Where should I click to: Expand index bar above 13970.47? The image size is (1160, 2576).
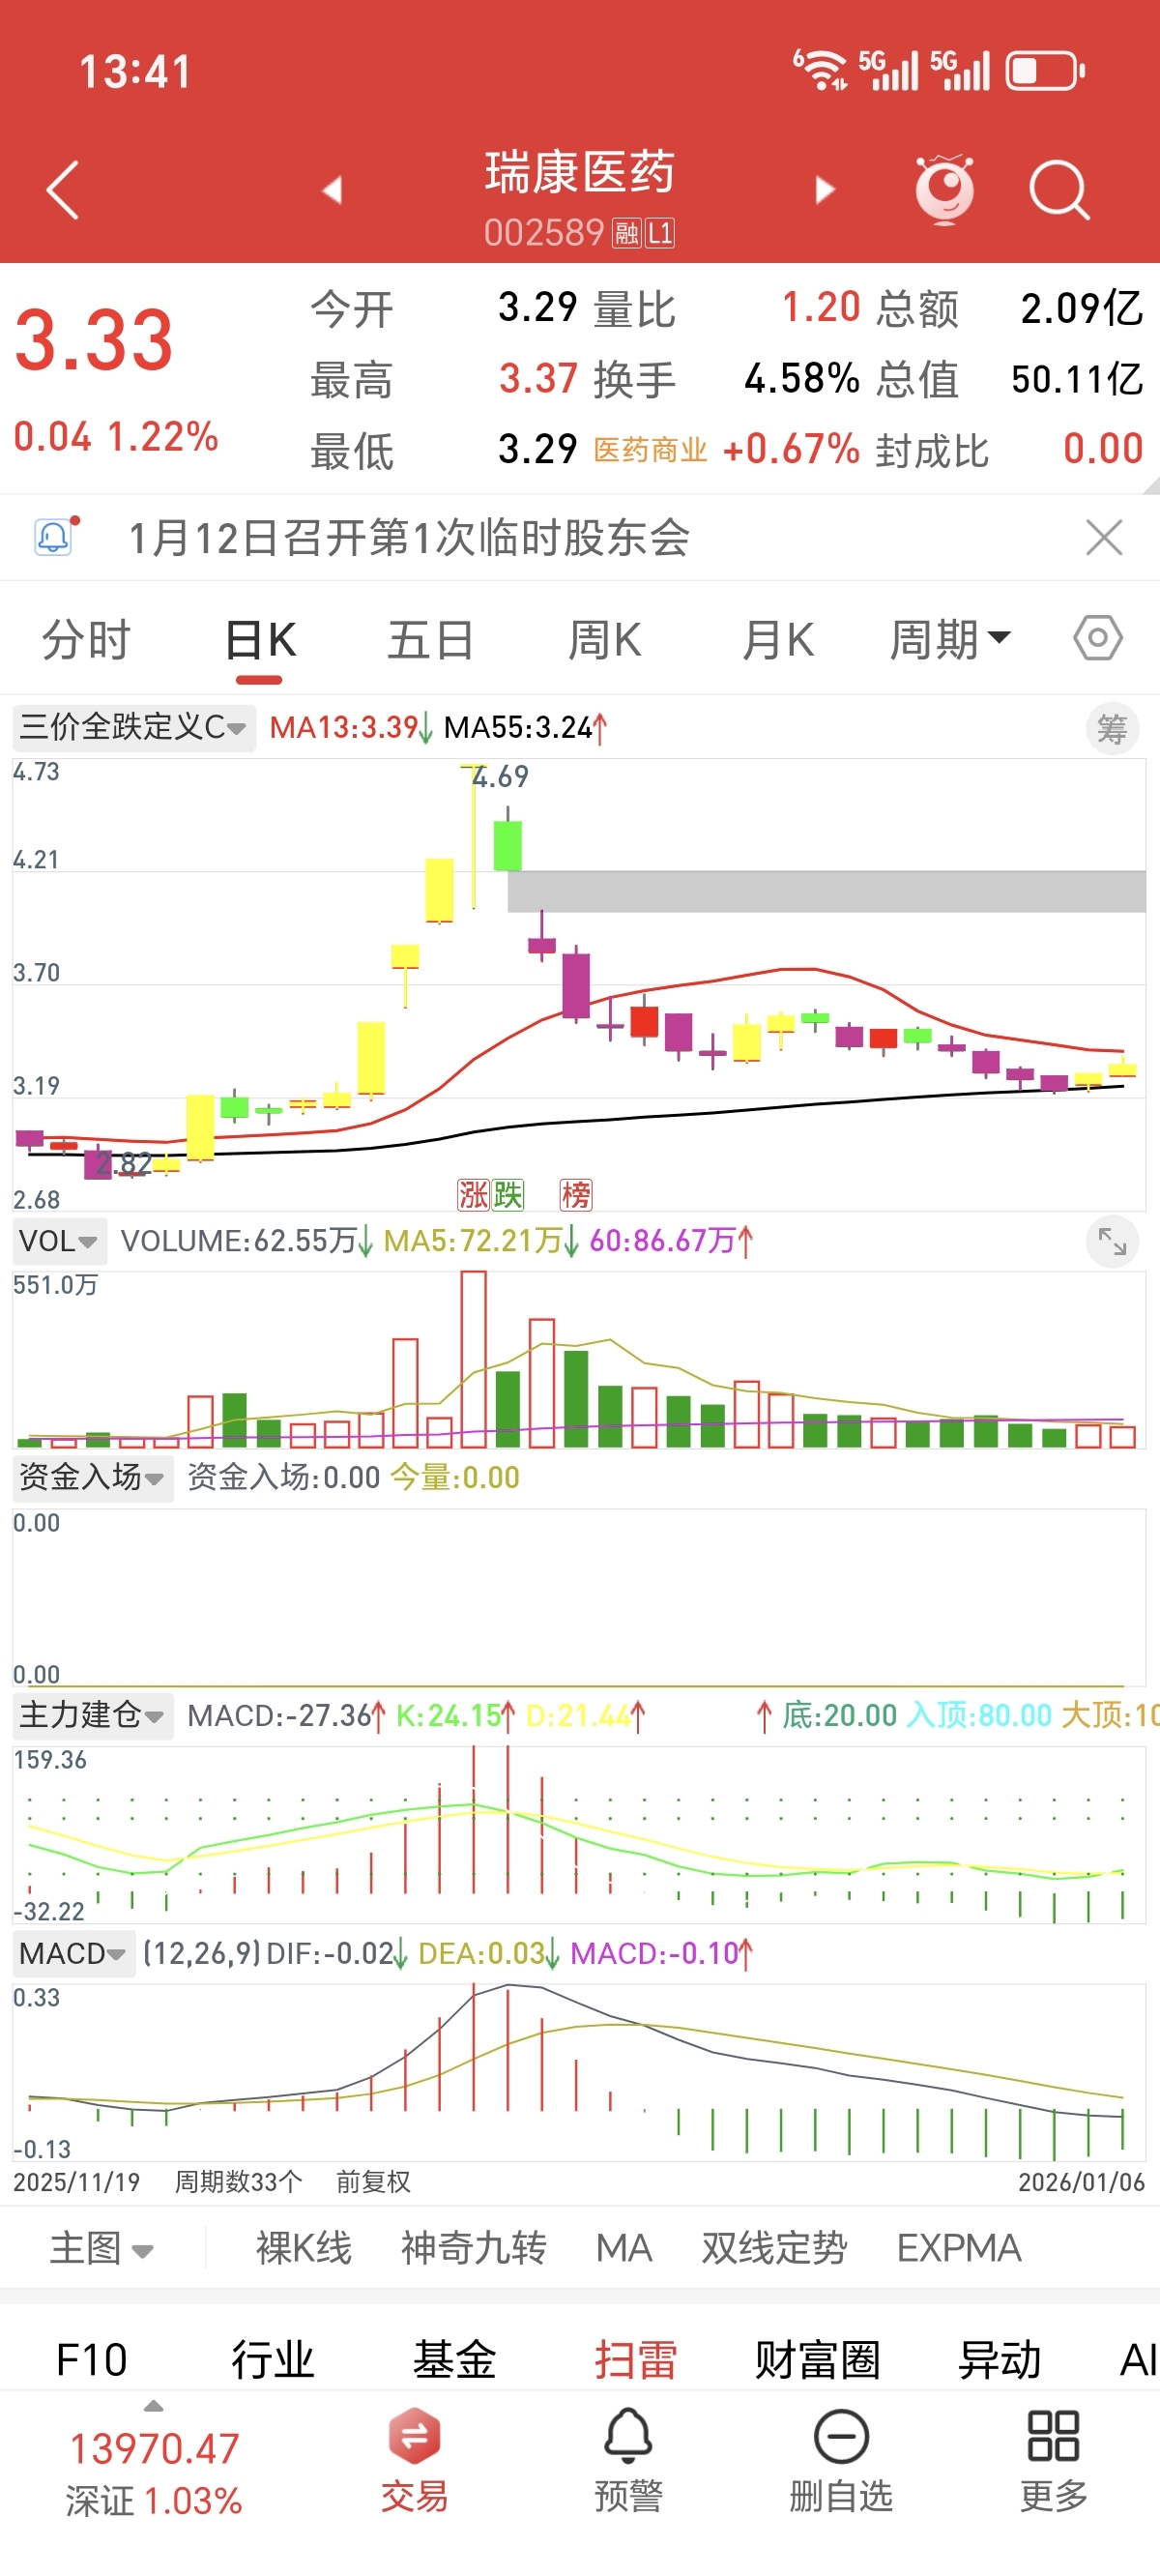coord(153,2406)
